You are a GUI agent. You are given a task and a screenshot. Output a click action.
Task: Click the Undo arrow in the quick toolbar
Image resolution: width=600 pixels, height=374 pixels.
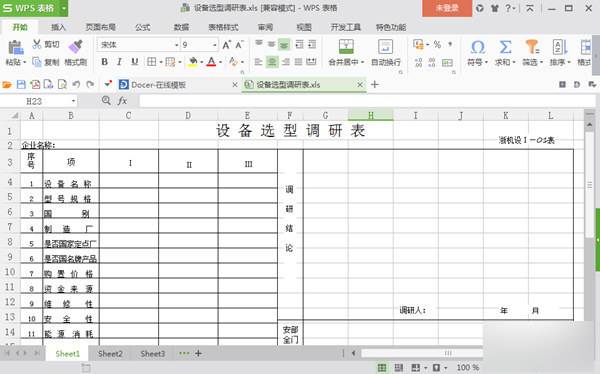(76, 84)
